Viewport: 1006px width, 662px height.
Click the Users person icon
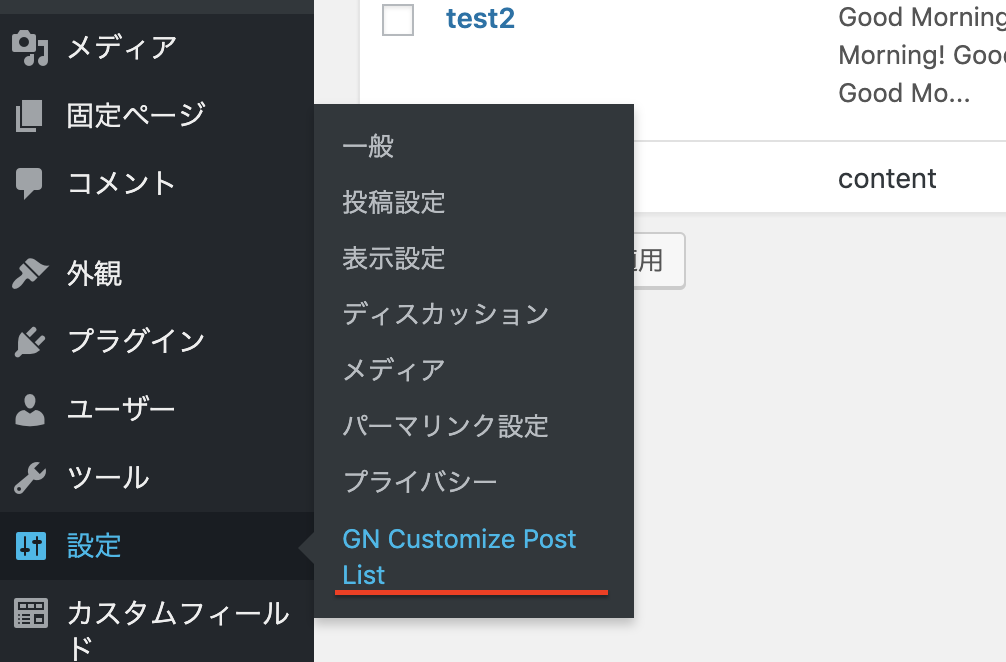click(x=30, y=409)
